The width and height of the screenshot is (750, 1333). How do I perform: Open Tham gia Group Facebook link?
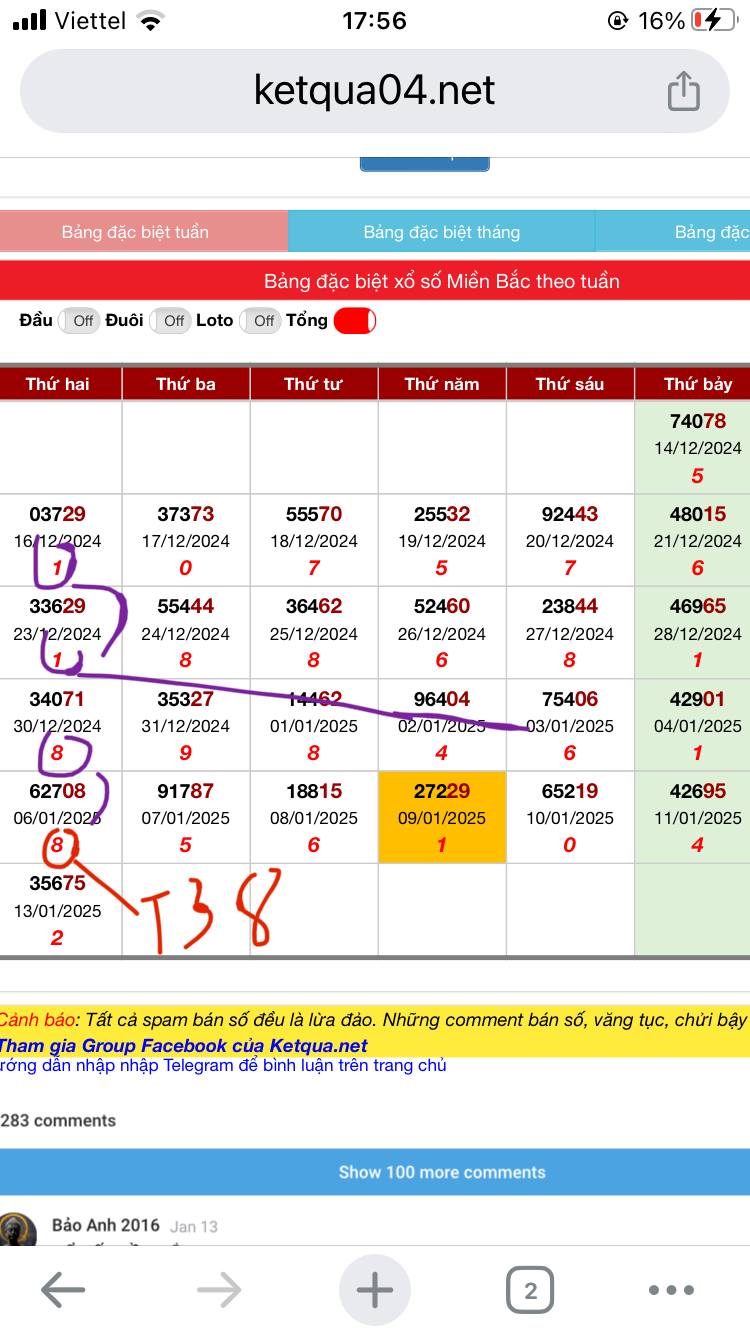183,1046
